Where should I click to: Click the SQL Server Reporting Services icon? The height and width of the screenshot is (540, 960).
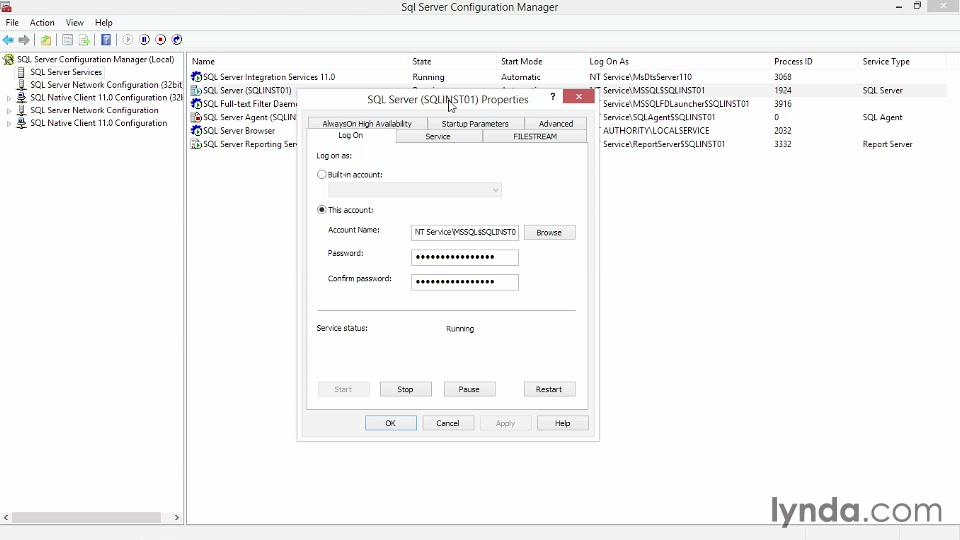tap(196, 144)
